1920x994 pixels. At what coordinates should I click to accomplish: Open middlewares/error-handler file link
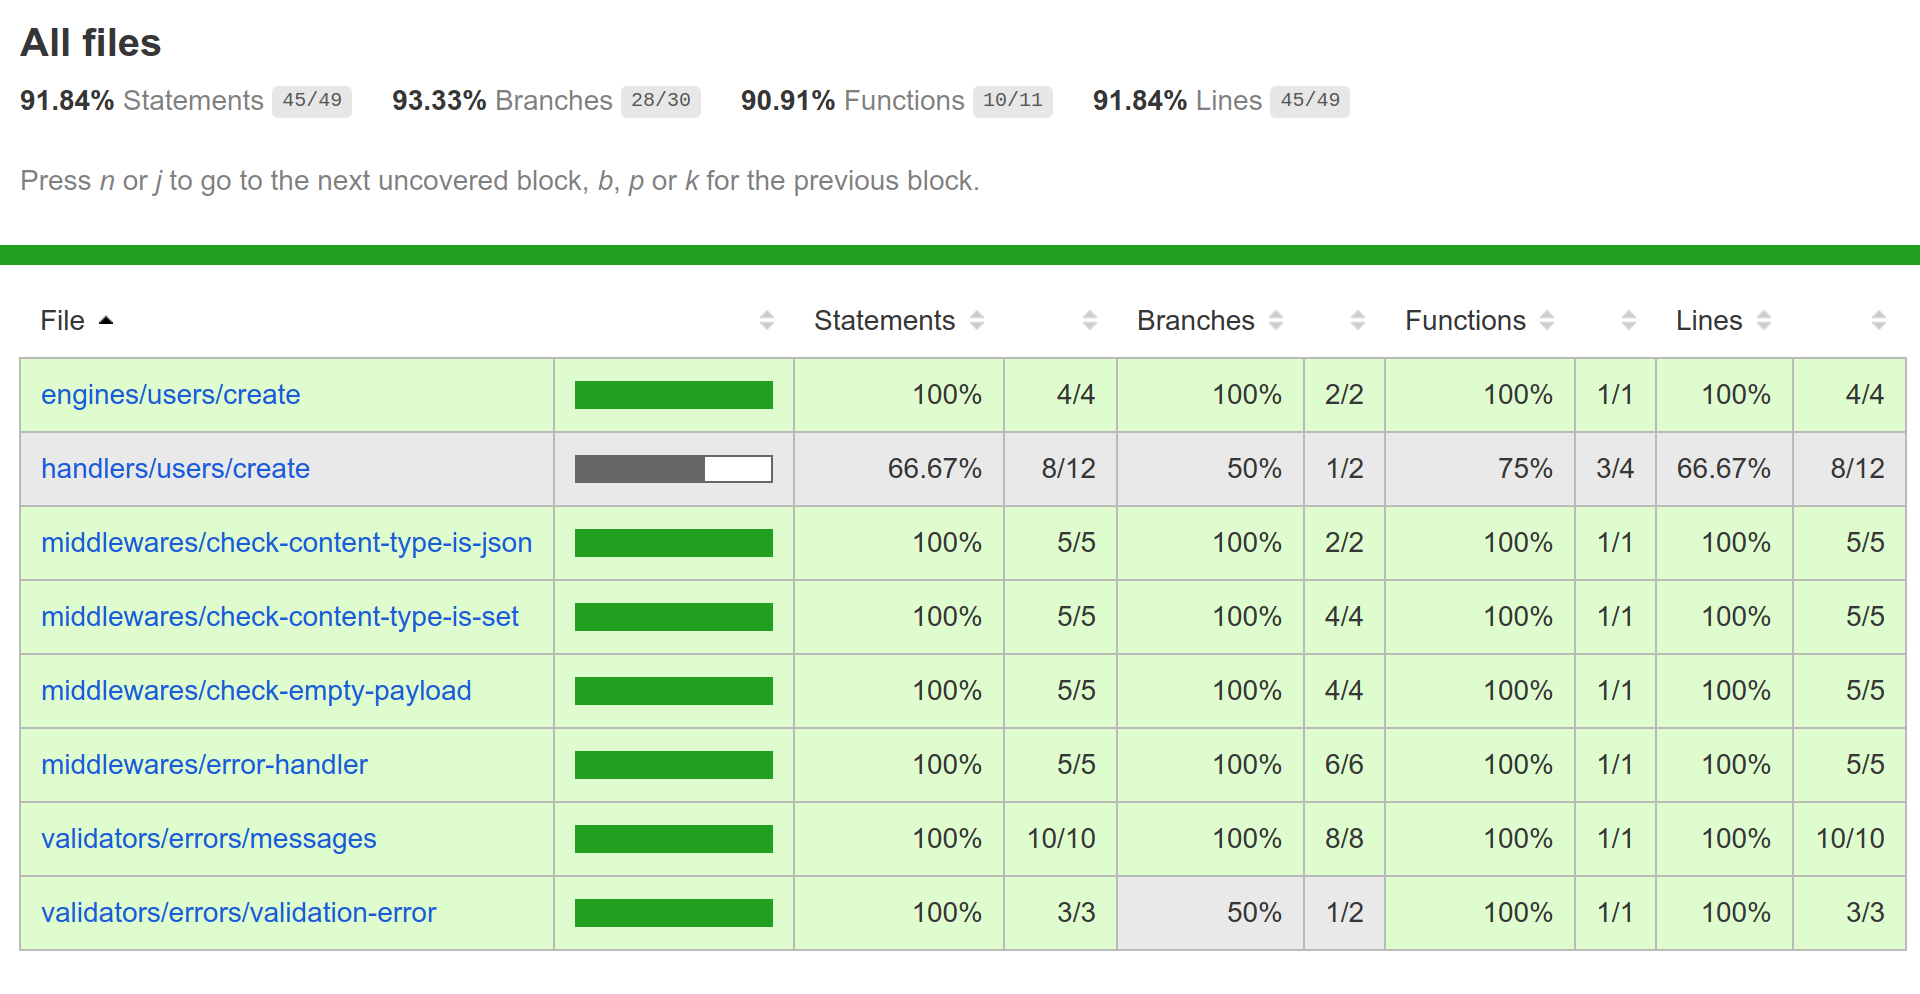tap(205, 765)
